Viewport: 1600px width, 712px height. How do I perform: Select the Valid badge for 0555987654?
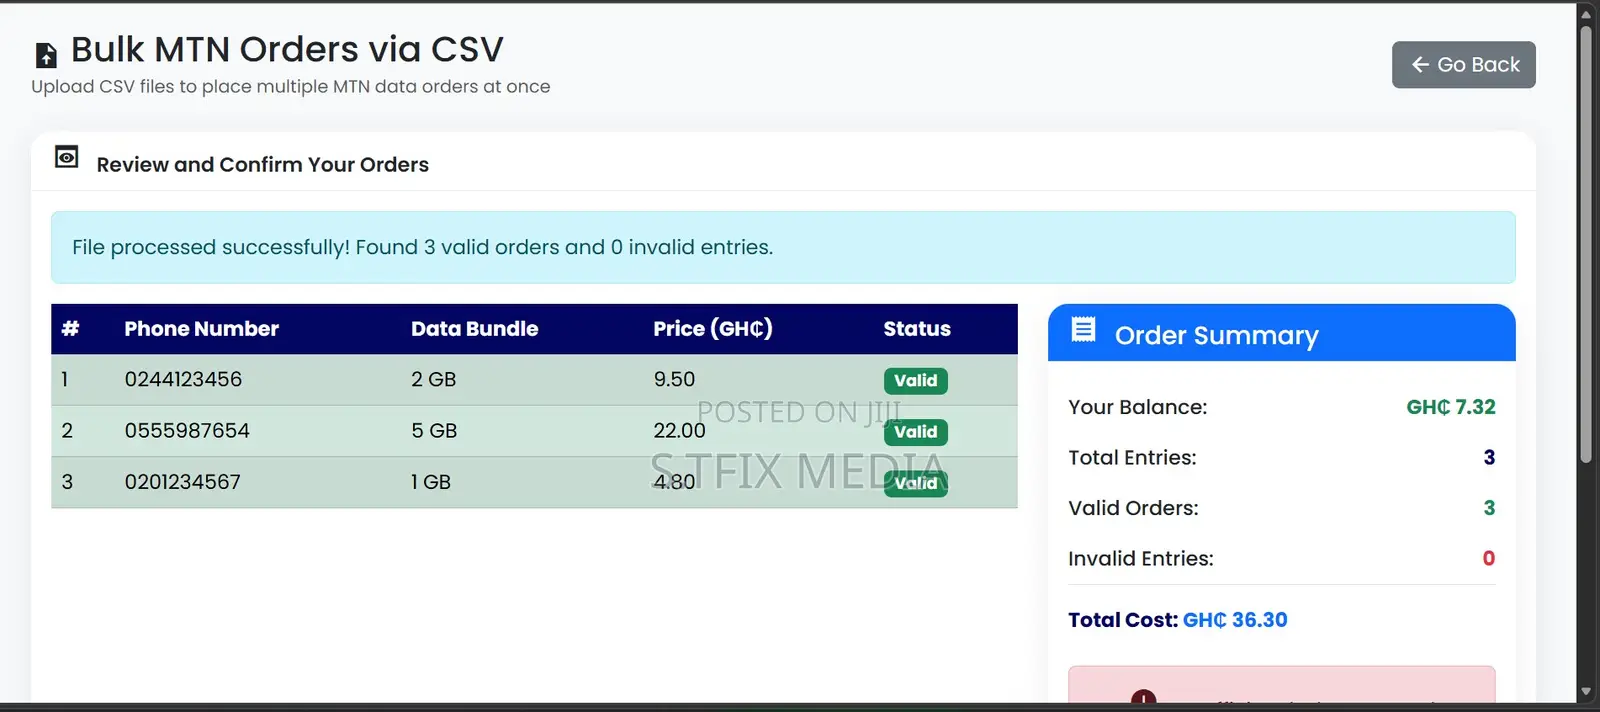(916, 432)
